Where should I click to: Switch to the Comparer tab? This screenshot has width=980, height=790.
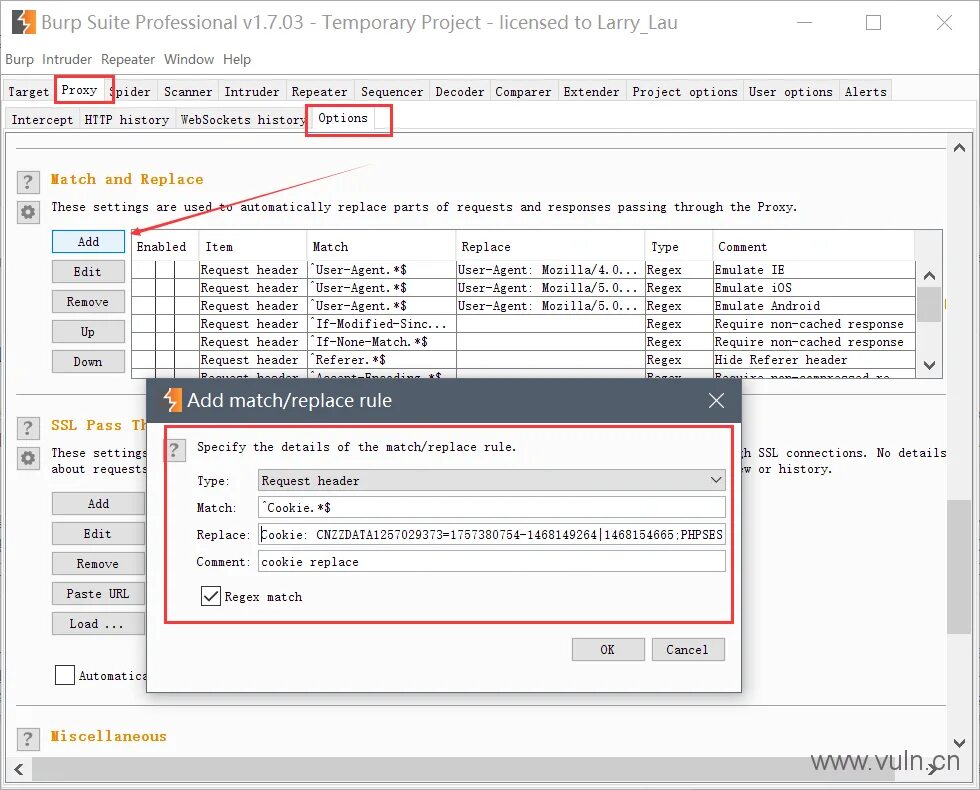coord(523,91)
